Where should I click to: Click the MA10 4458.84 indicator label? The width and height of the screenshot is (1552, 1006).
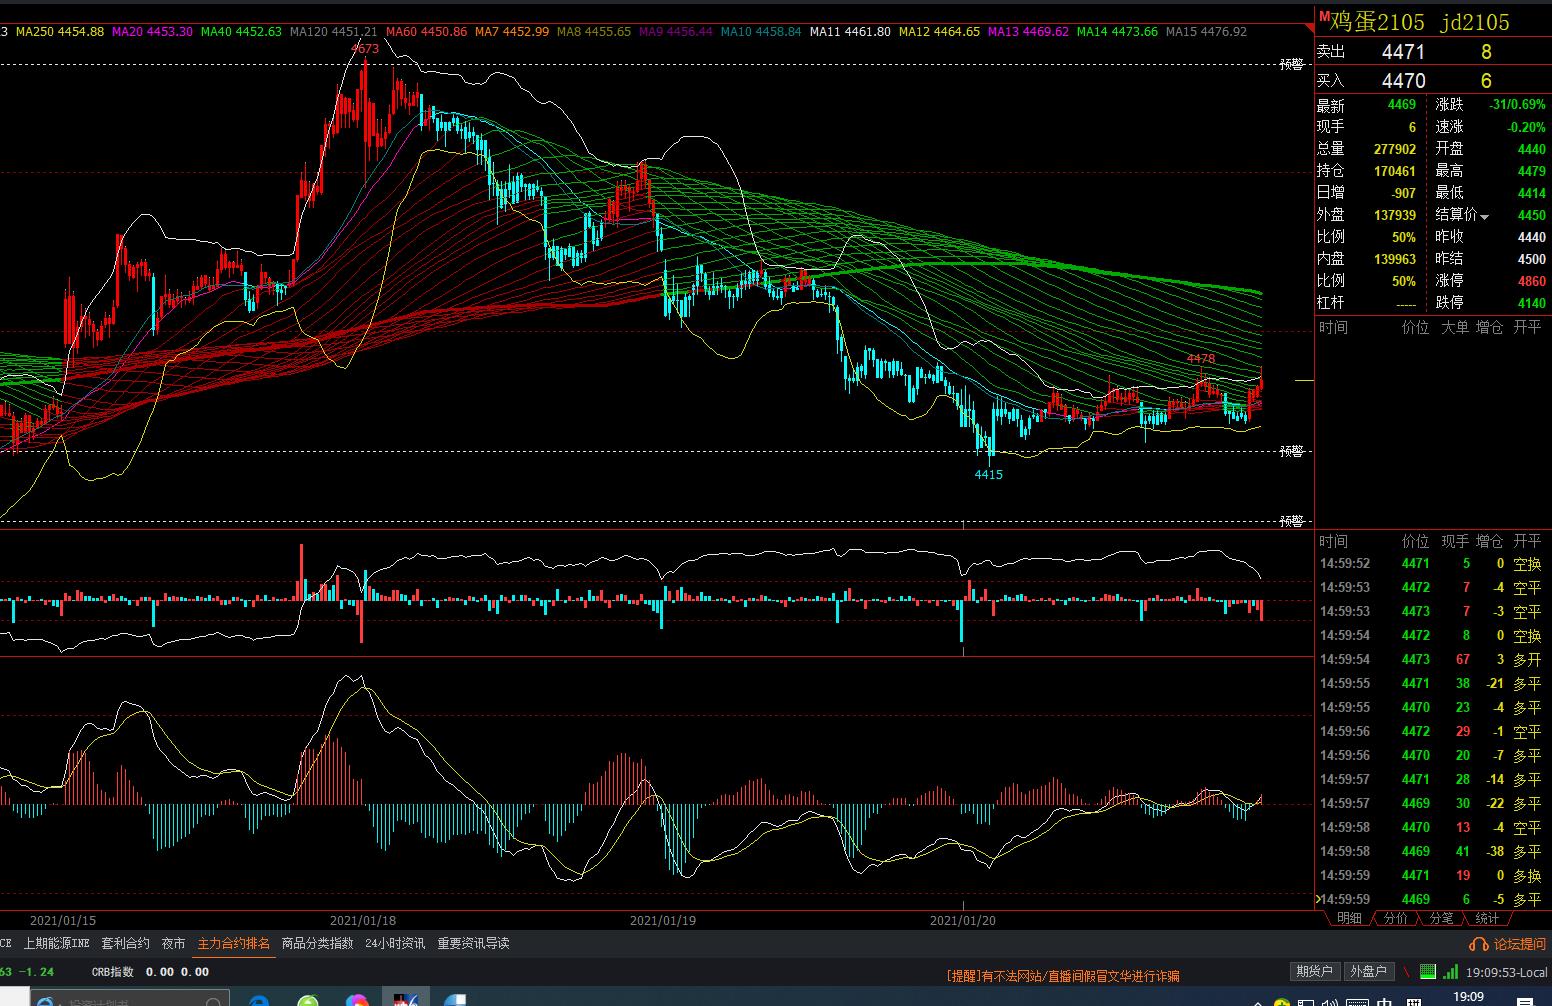(761, 32)
